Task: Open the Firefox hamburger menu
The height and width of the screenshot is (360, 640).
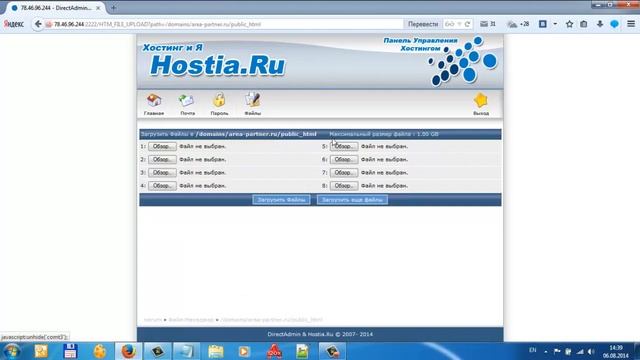Action: (631, 24)
